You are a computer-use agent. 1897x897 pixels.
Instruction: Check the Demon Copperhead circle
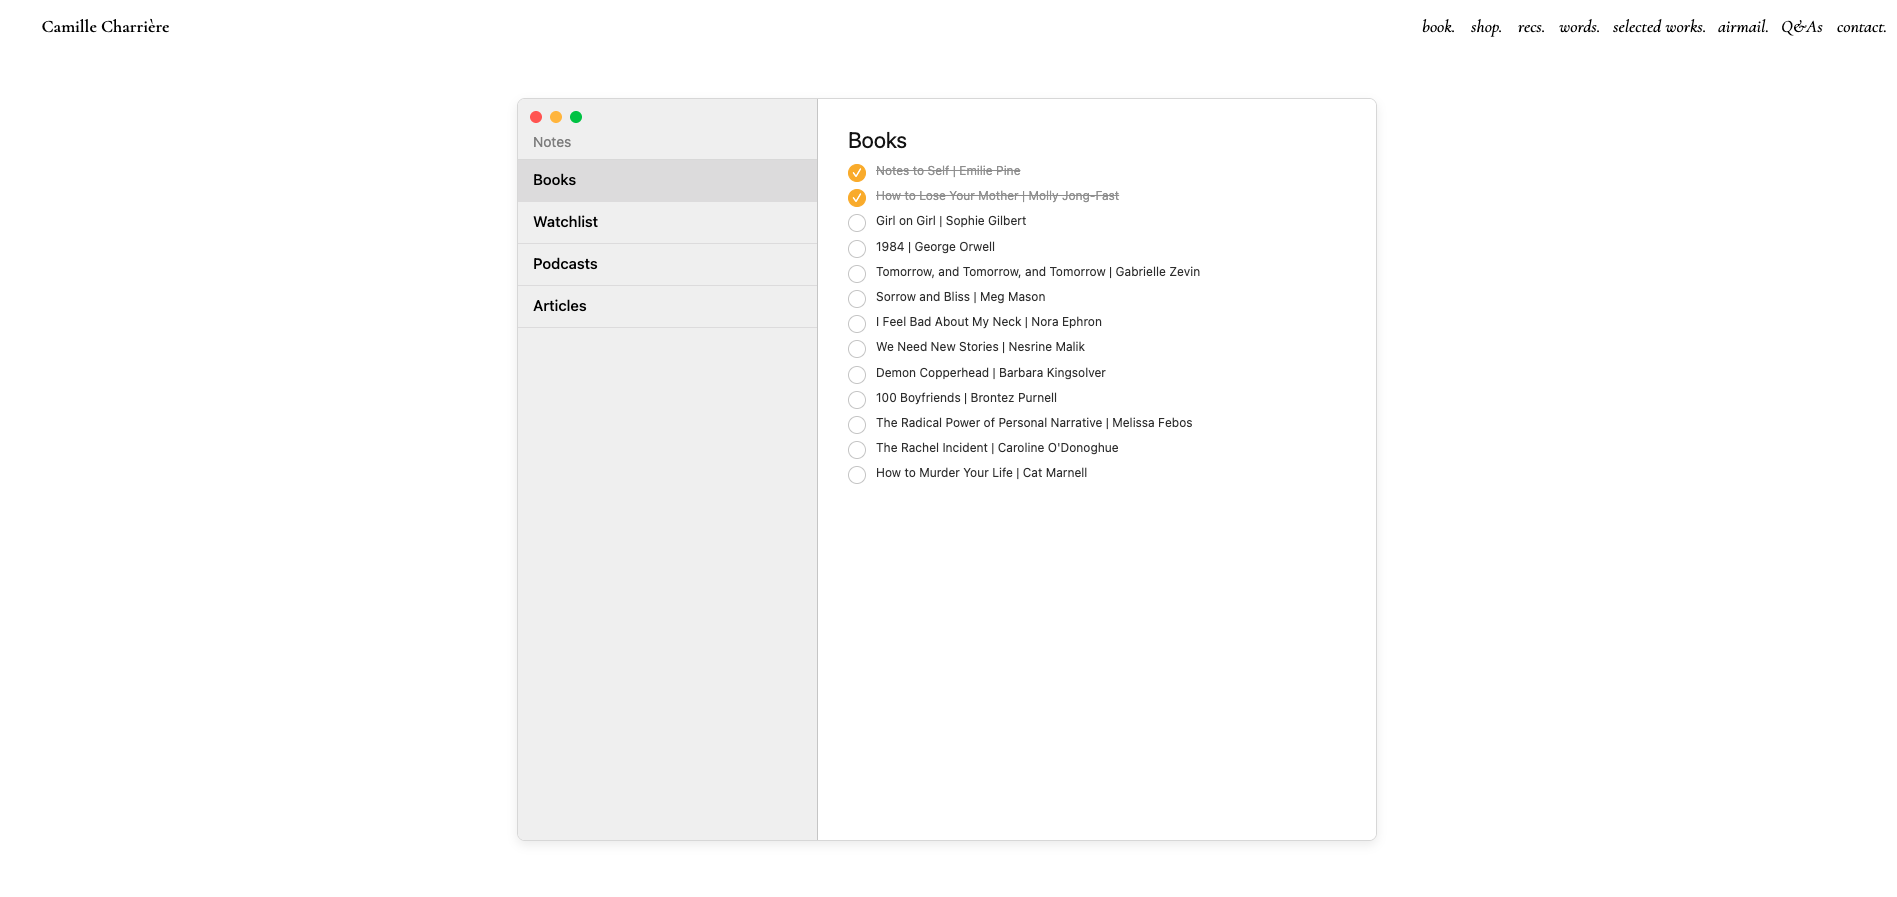tap(857, 374)
